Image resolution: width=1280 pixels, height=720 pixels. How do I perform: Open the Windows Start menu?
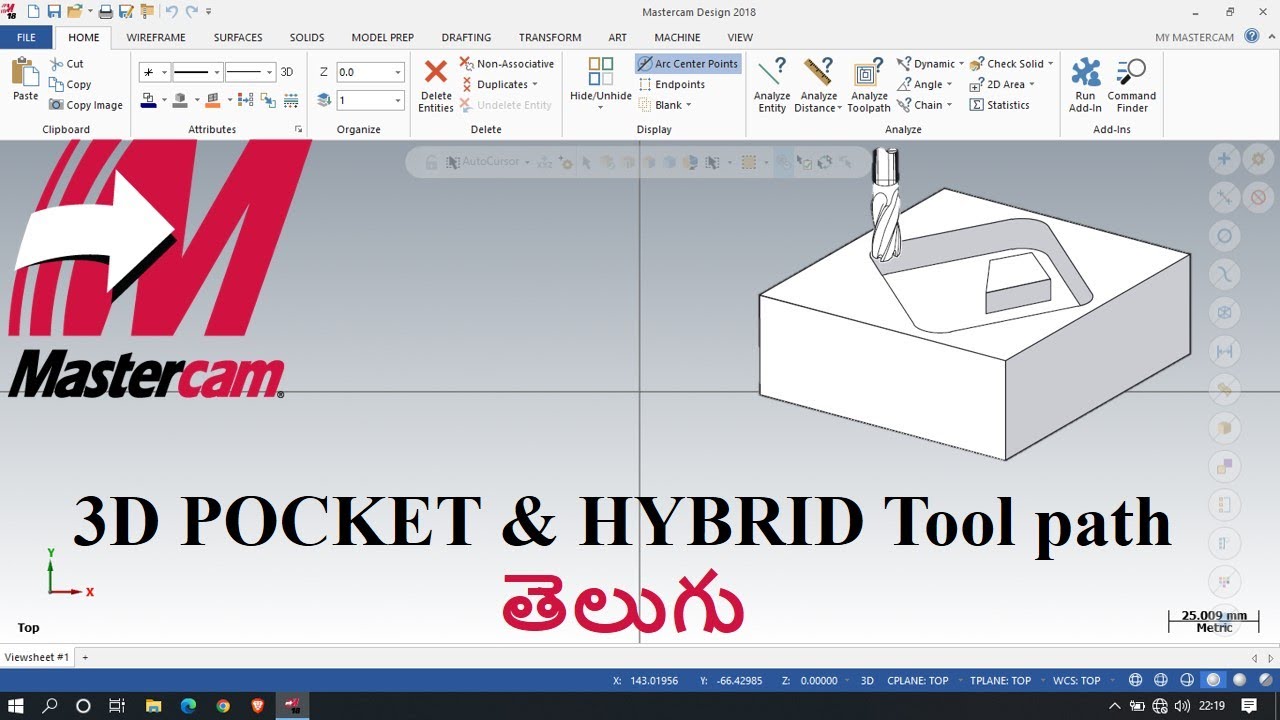tap(17, 706)
